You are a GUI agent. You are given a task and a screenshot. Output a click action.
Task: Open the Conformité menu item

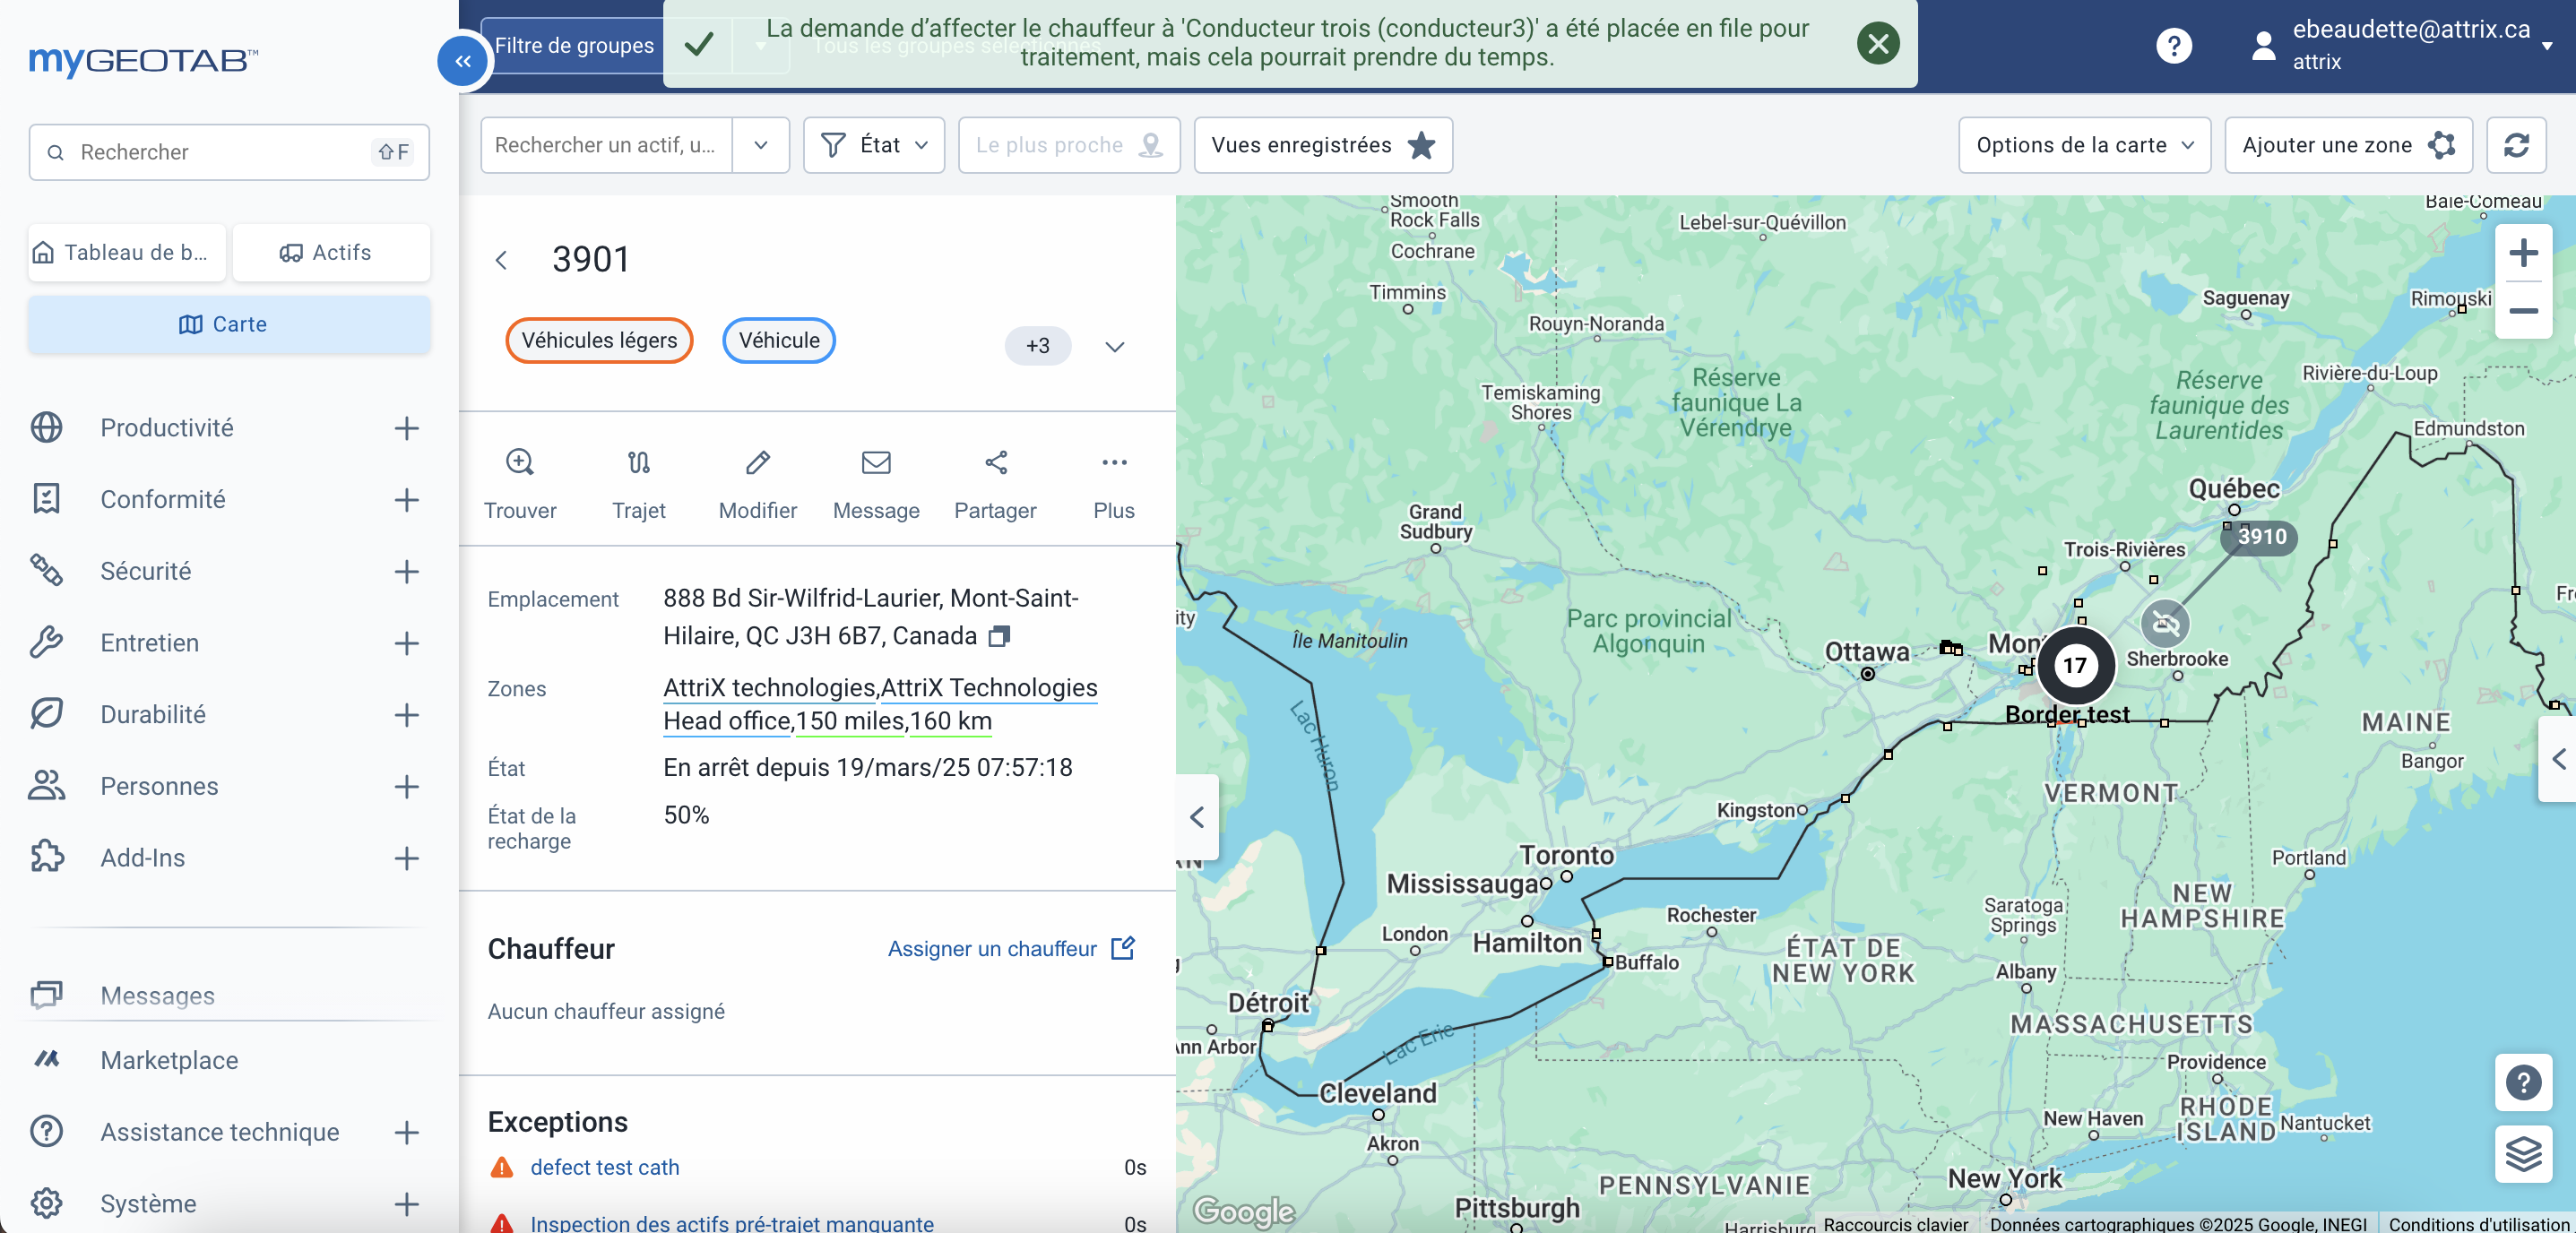point(163,500)
